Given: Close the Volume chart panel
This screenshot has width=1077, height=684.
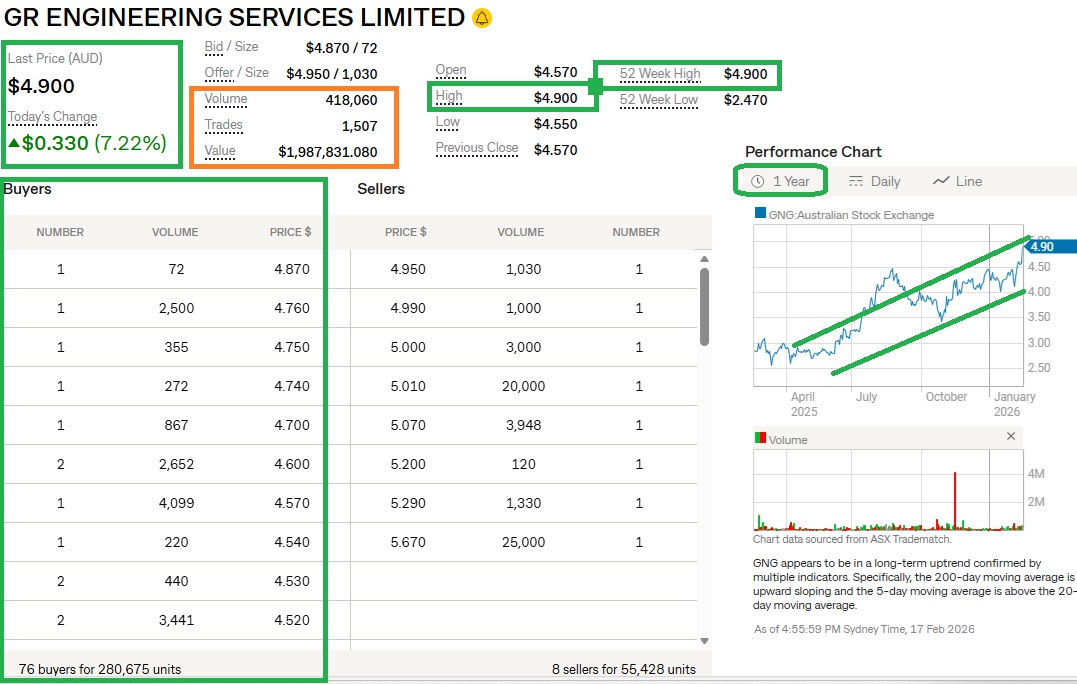Looking at the screenshot, I should click(x=1010, y=437).
